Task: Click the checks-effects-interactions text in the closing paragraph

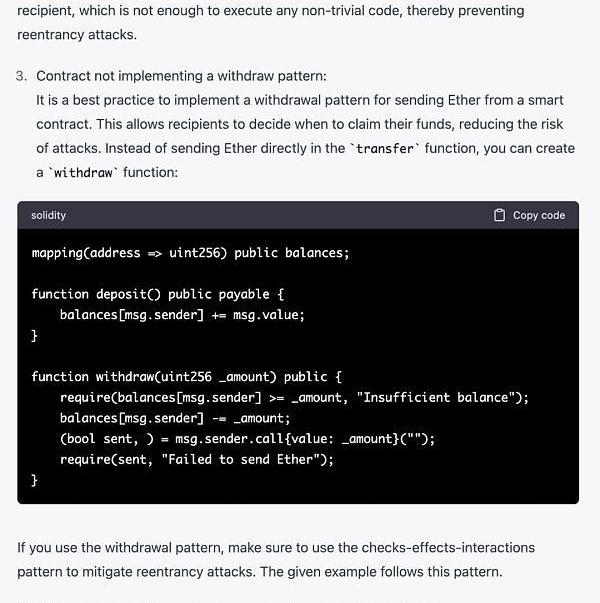Action: point(448,548)
